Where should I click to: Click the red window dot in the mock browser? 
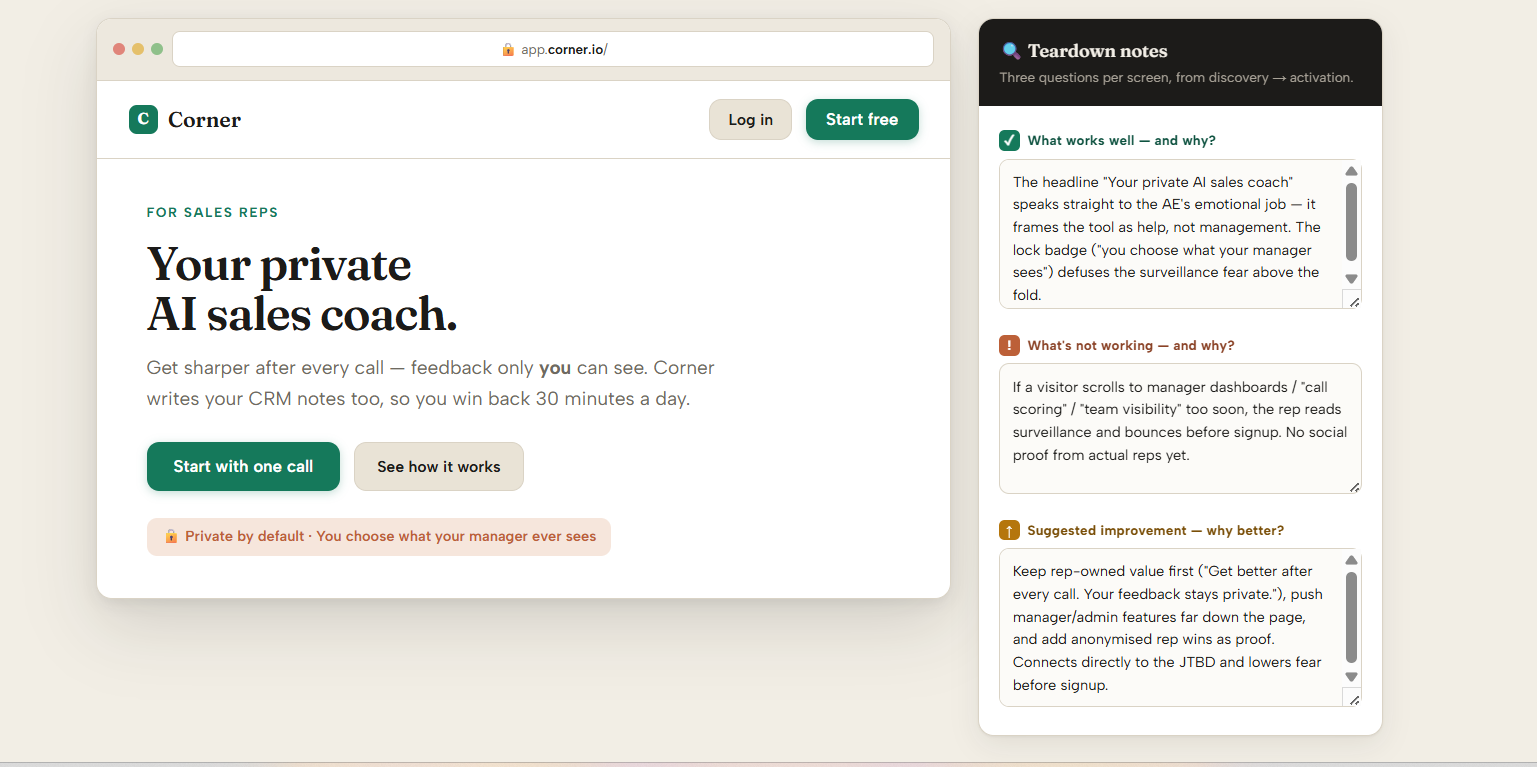119,49
